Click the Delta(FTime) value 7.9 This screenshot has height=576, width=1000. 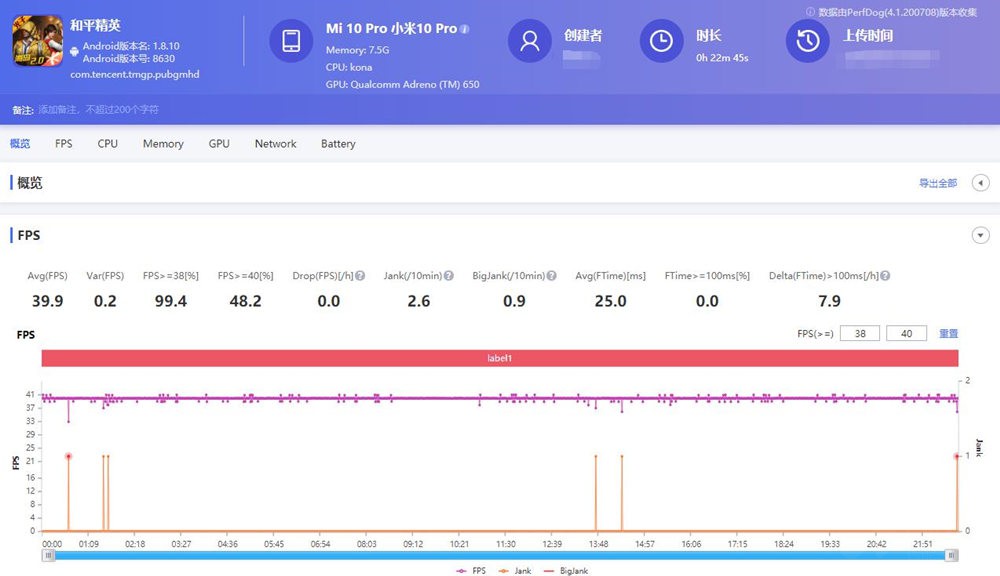[x=829, y=301]
